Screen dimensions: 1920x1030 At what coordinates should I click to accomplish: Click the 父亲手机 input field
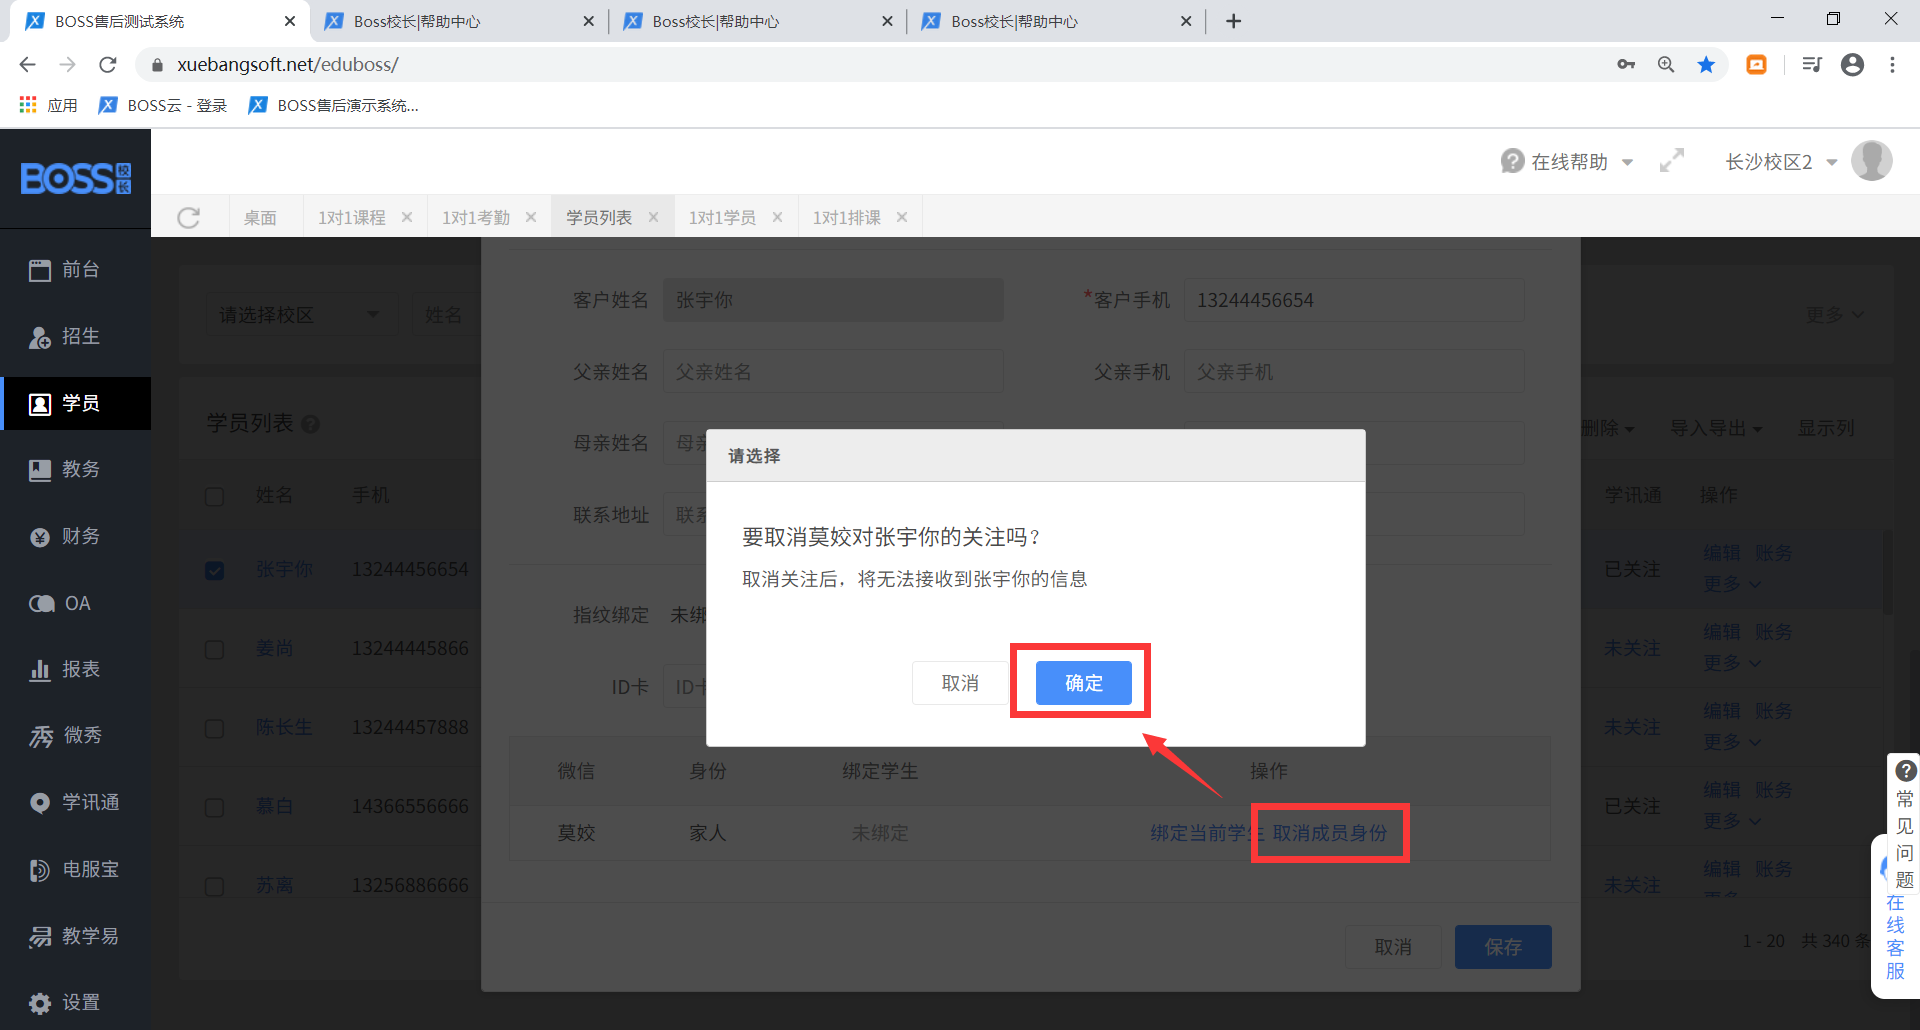tap(1354, 372)
